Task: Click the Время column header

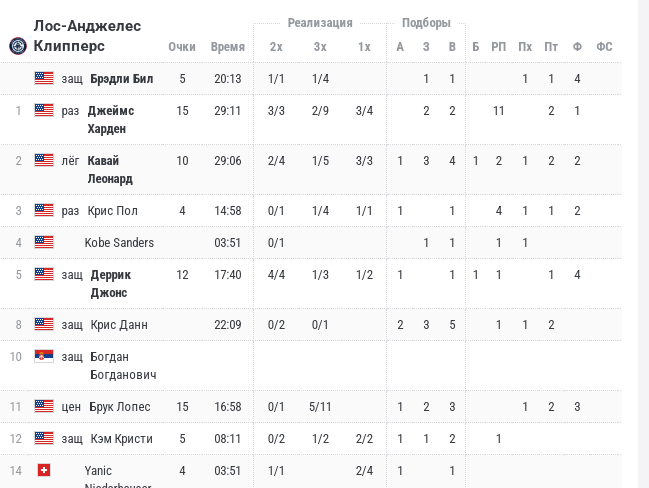Action: click(x=228, y=47)
